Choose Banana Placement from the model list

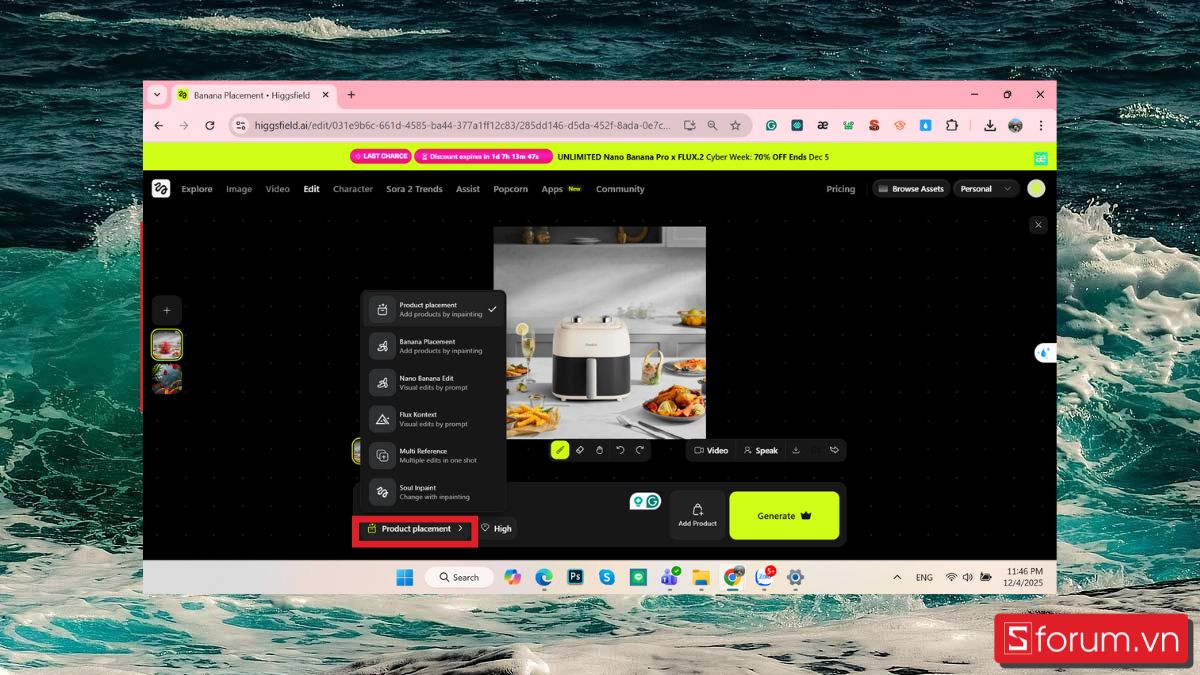click(x=433, y=346)
